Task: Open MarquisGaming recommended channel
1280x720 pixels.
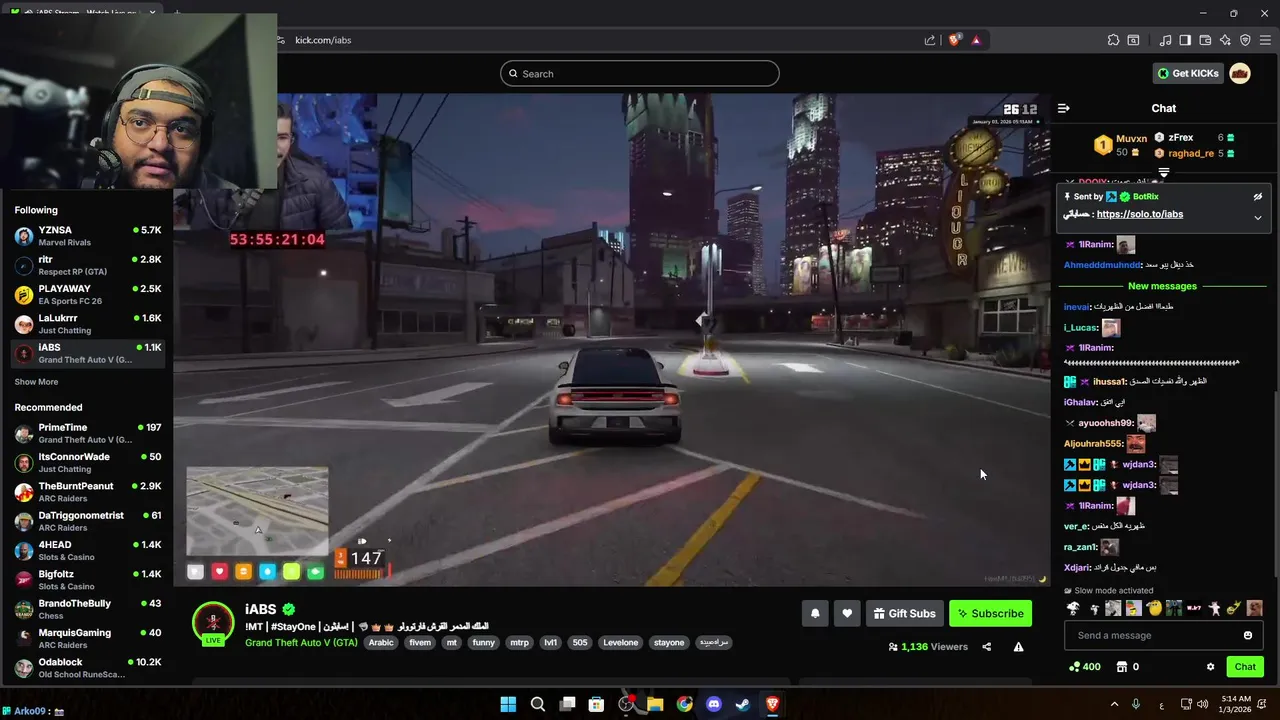Action: [88, 638]
